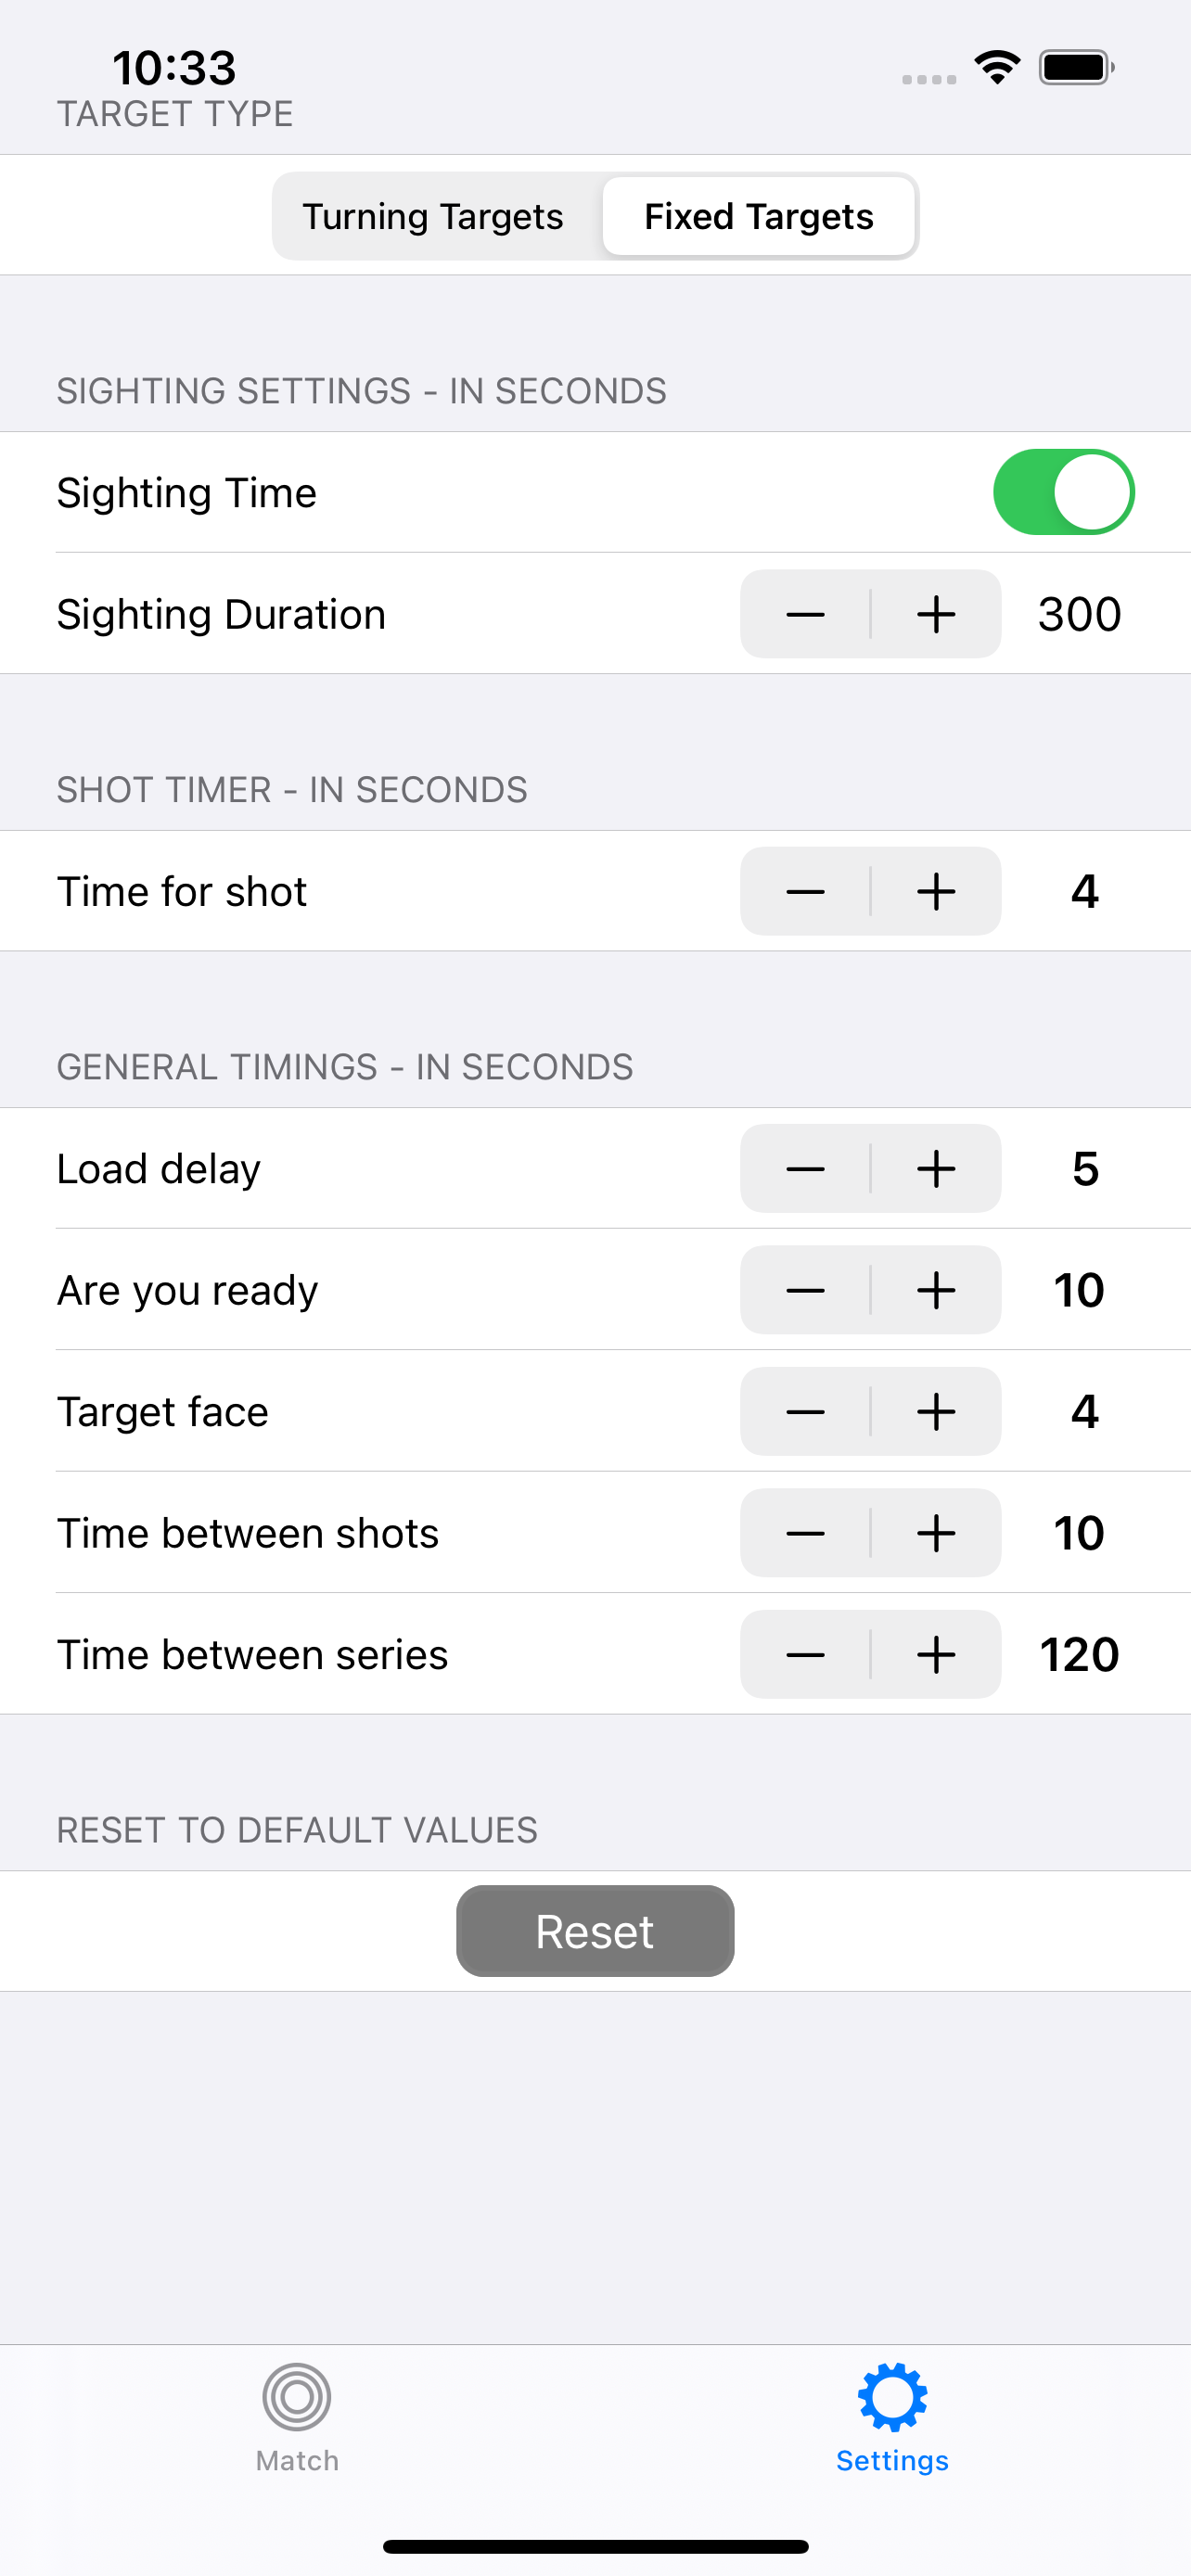Select the Fixed Targets segment
This screenshot has height=2576, width=1191.
click(759, 216)
